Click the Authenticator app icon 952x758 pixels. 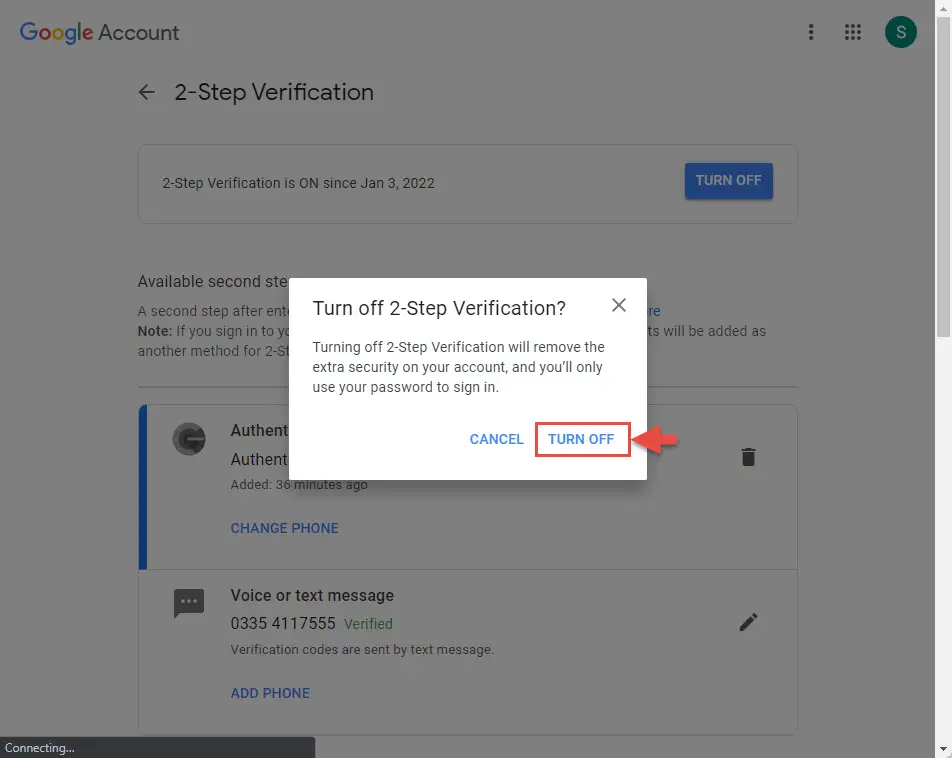tap(189, 439)
